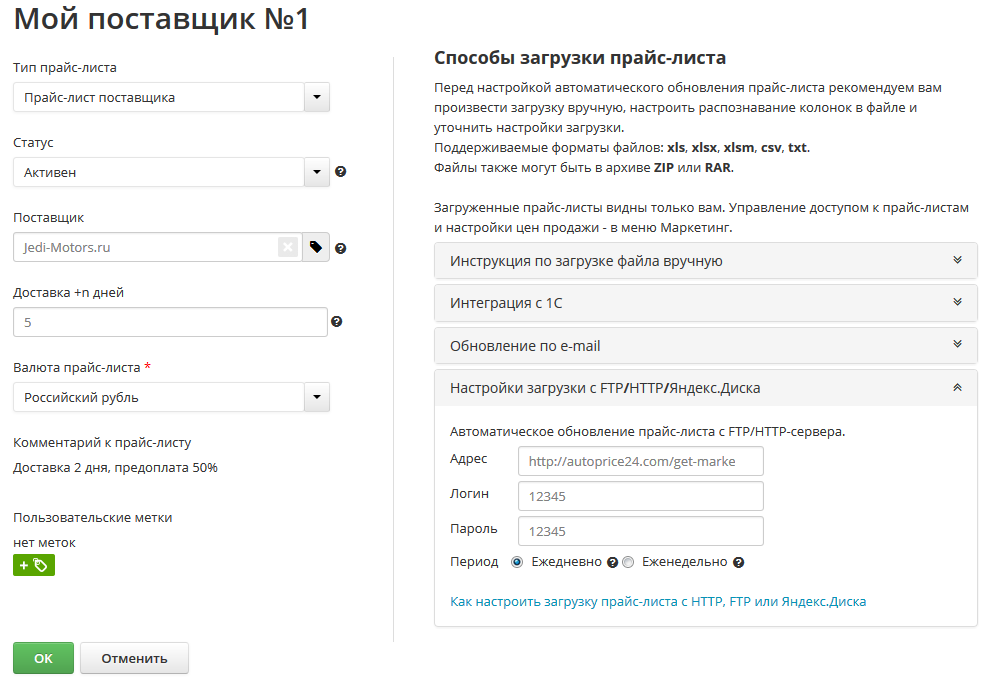Expand the Интеграция с 1С section
The image size is (987, 684).
tap(705, 303)
